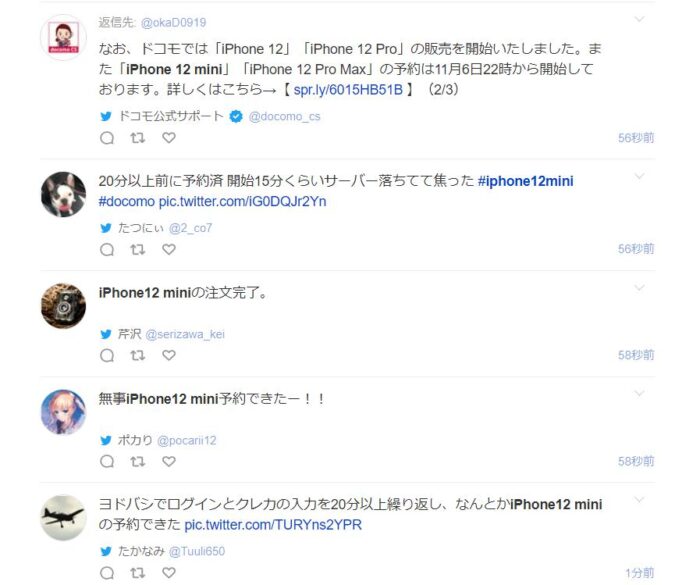Like the tweet by @2_co7

[169, 249]
